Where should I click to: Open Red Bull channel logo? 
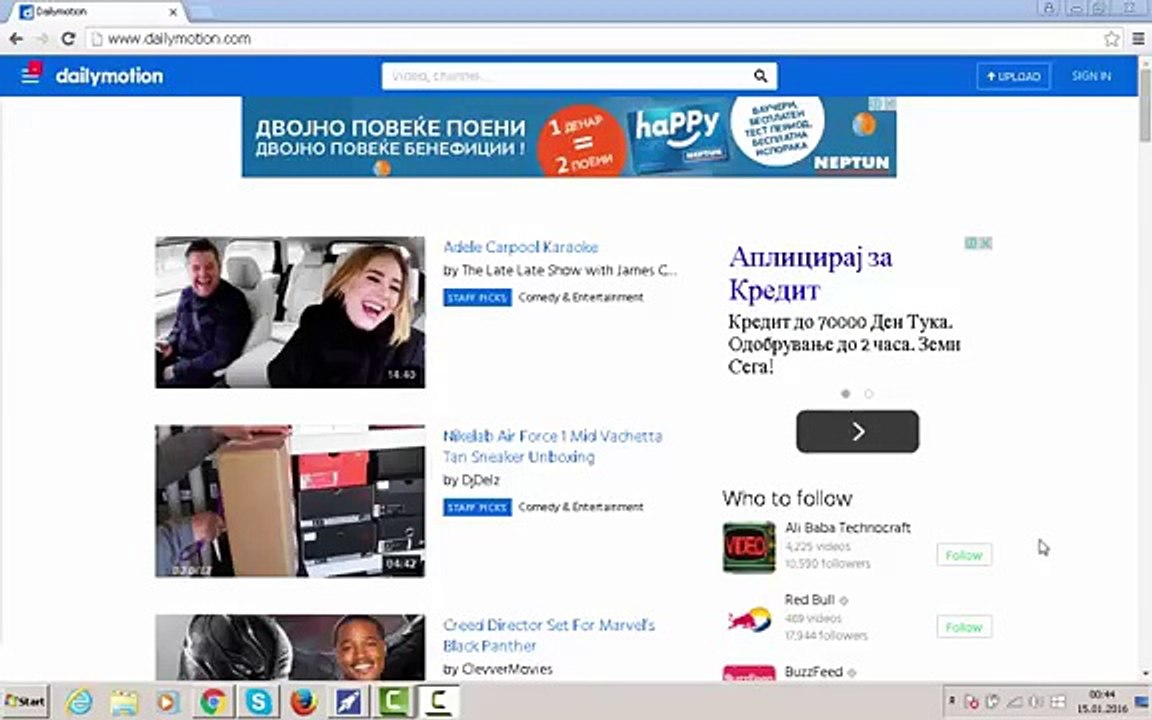tap(749, 619)
